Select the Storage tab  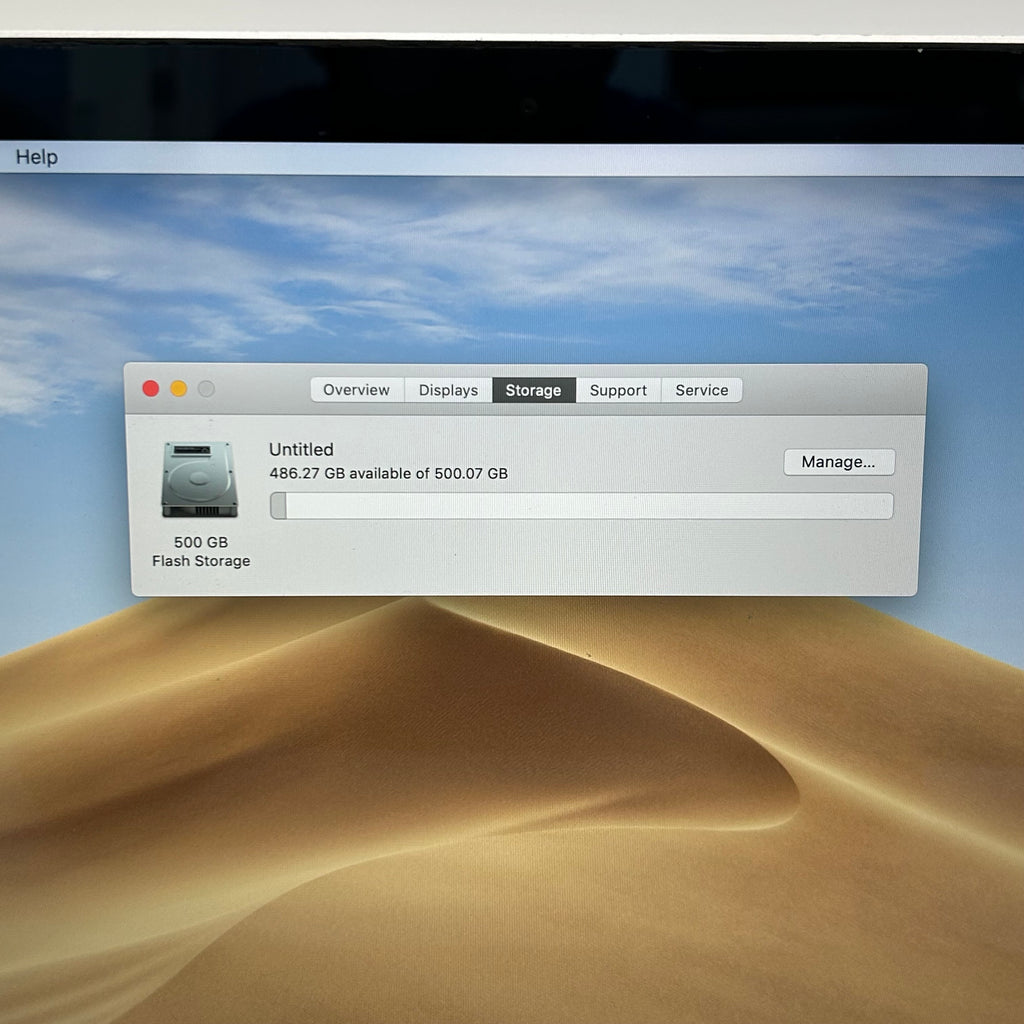(x=534, y=390)
